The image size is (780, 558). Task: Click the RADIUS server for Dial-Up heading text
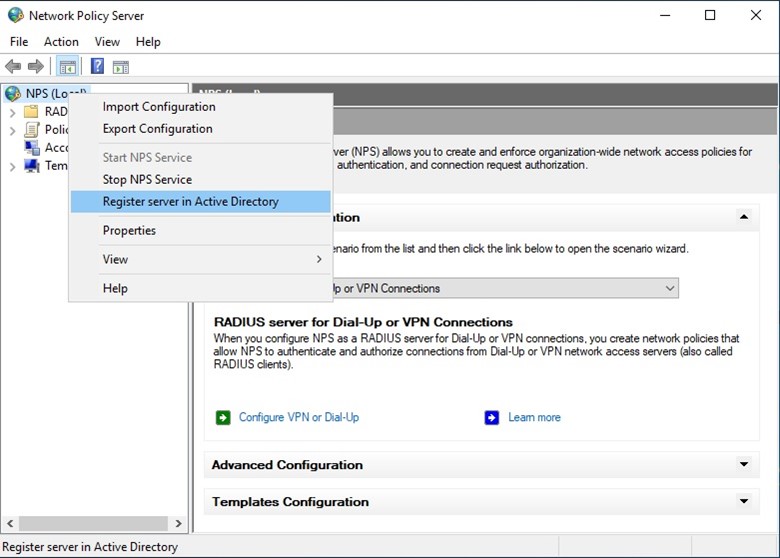click(363, 322)
